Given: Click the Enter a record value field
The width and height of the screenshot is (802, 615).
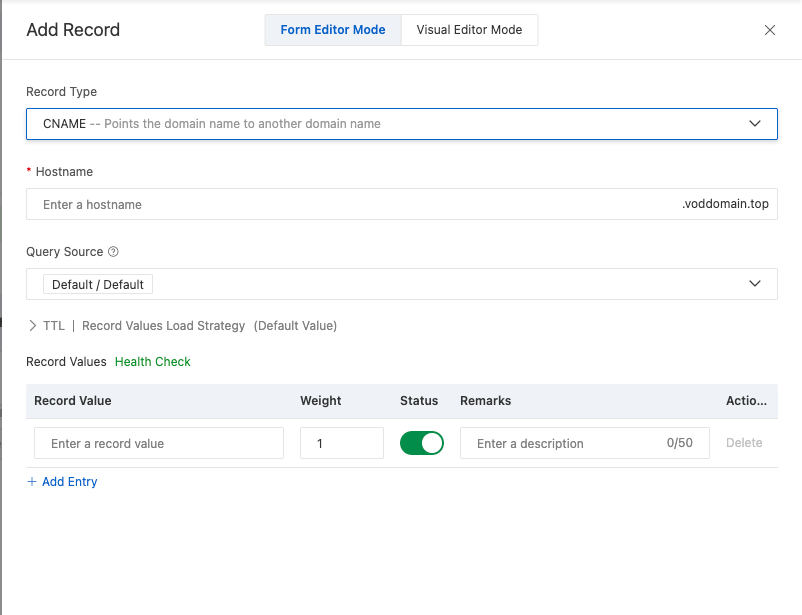Looking at the screenshot, I should click(x=159, y=443).
